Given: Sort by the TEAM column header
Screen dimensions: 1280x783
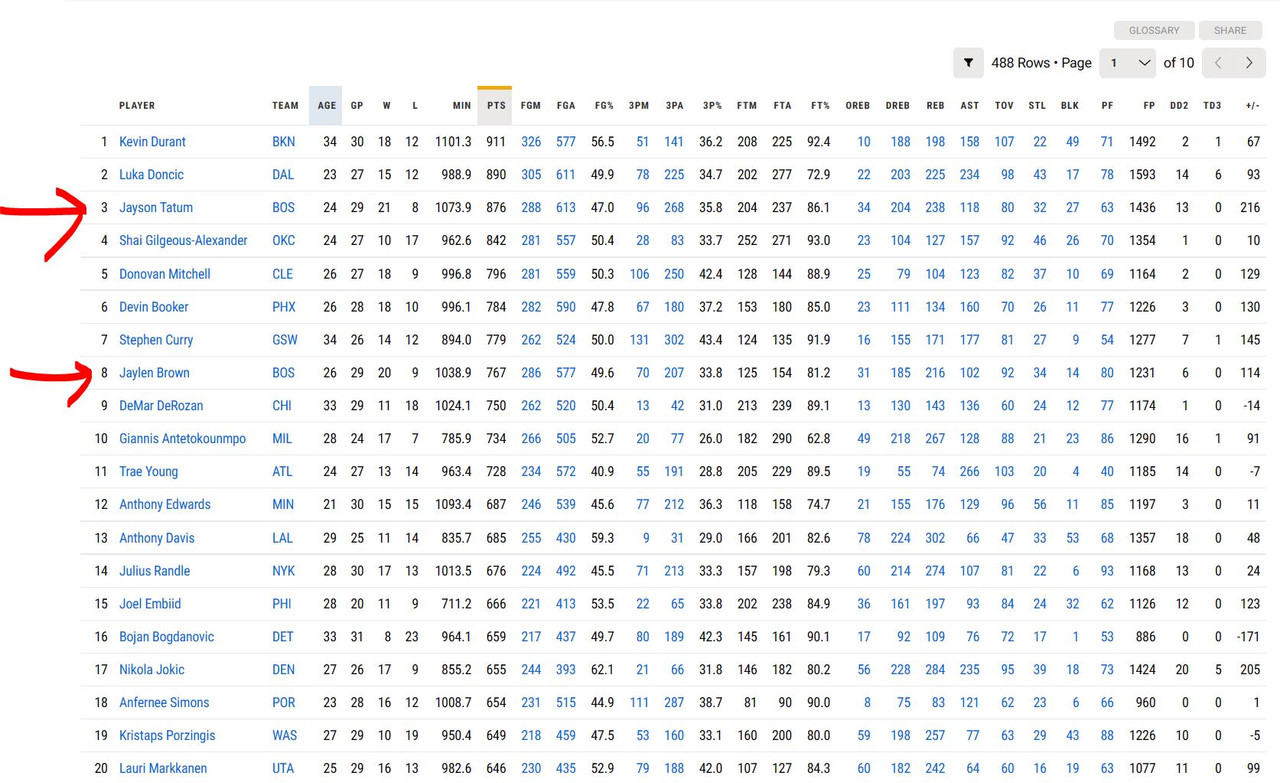Looking at the screenshot, I should point(285,106).
